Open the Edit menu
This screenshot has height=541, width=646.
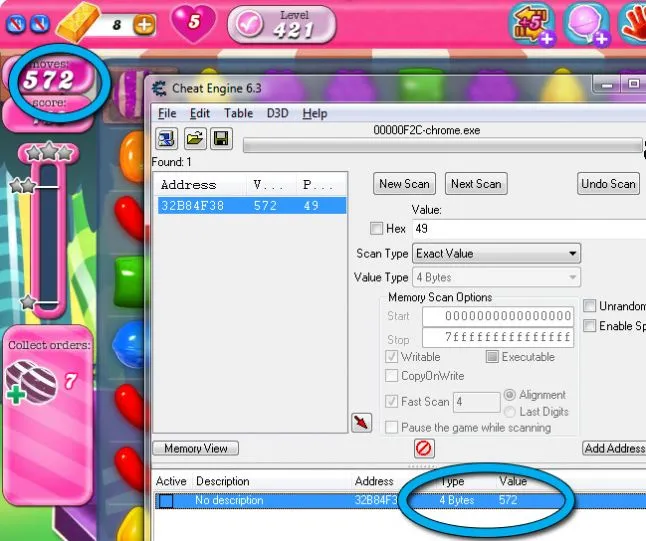coord(200,113)
